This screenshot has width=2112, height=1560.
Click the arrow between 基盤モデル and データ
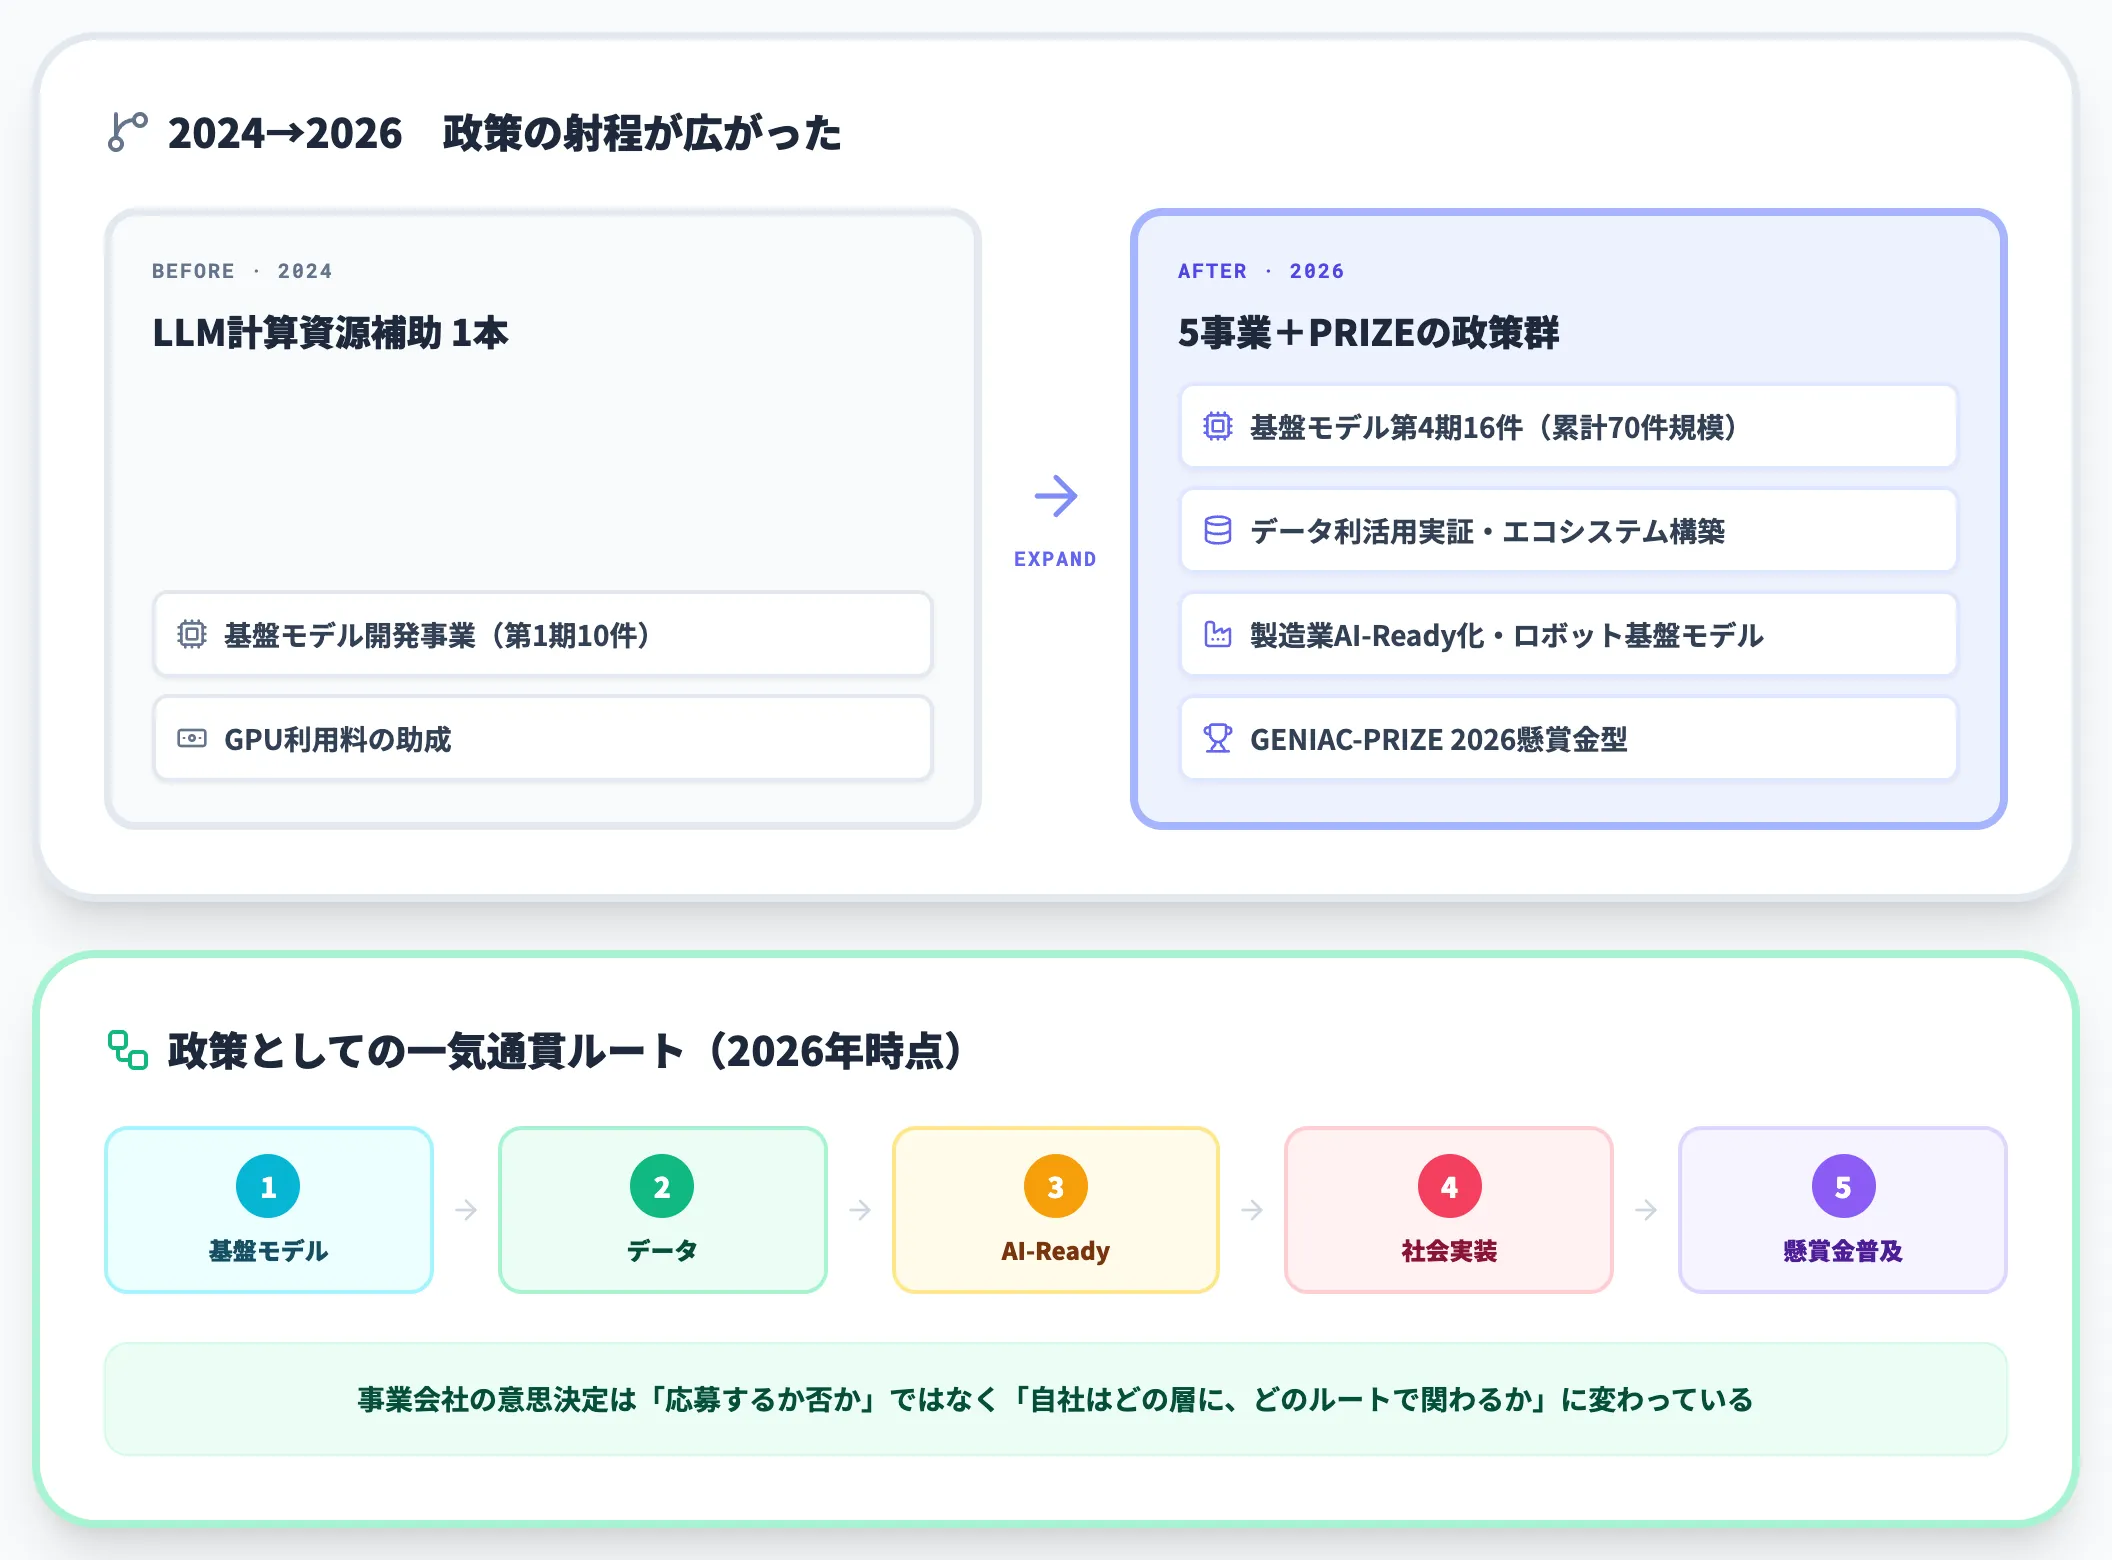(x=466, y=1210)
